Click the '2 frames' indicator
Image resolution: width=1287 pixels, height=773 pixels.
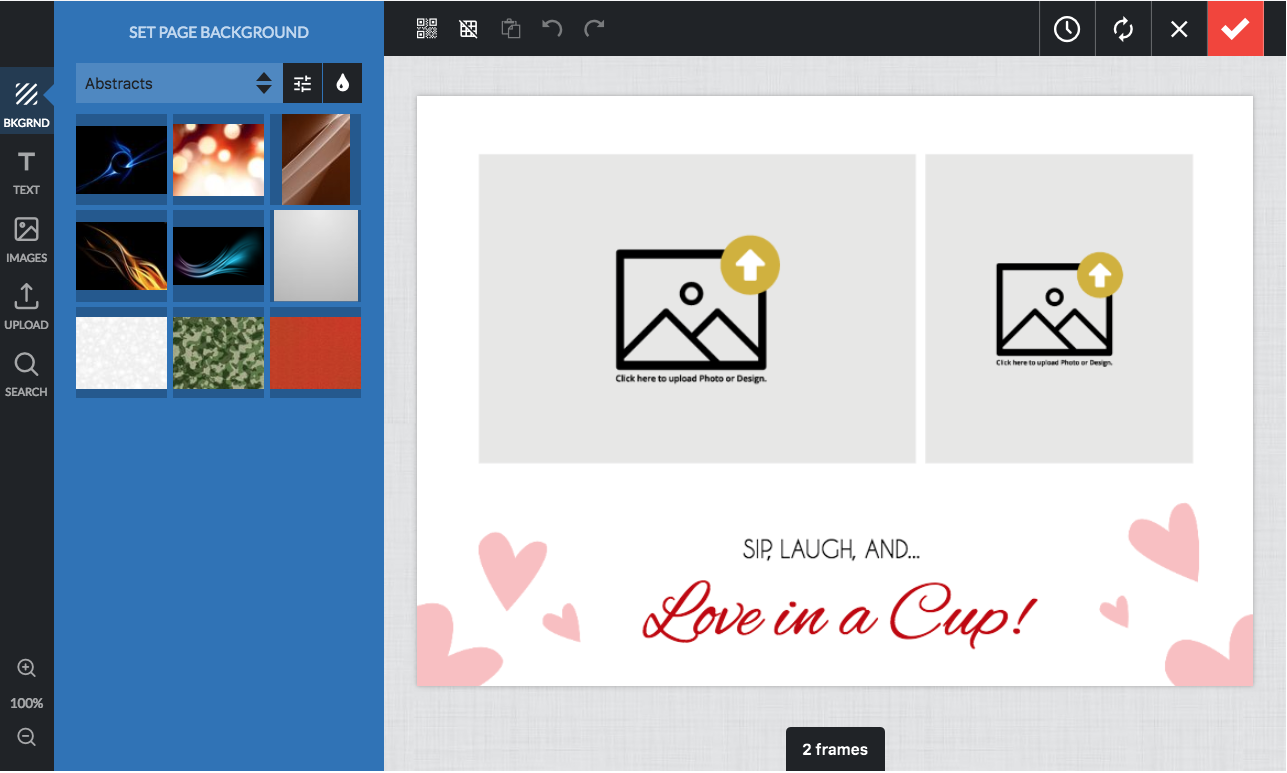[x=835, y=749]
